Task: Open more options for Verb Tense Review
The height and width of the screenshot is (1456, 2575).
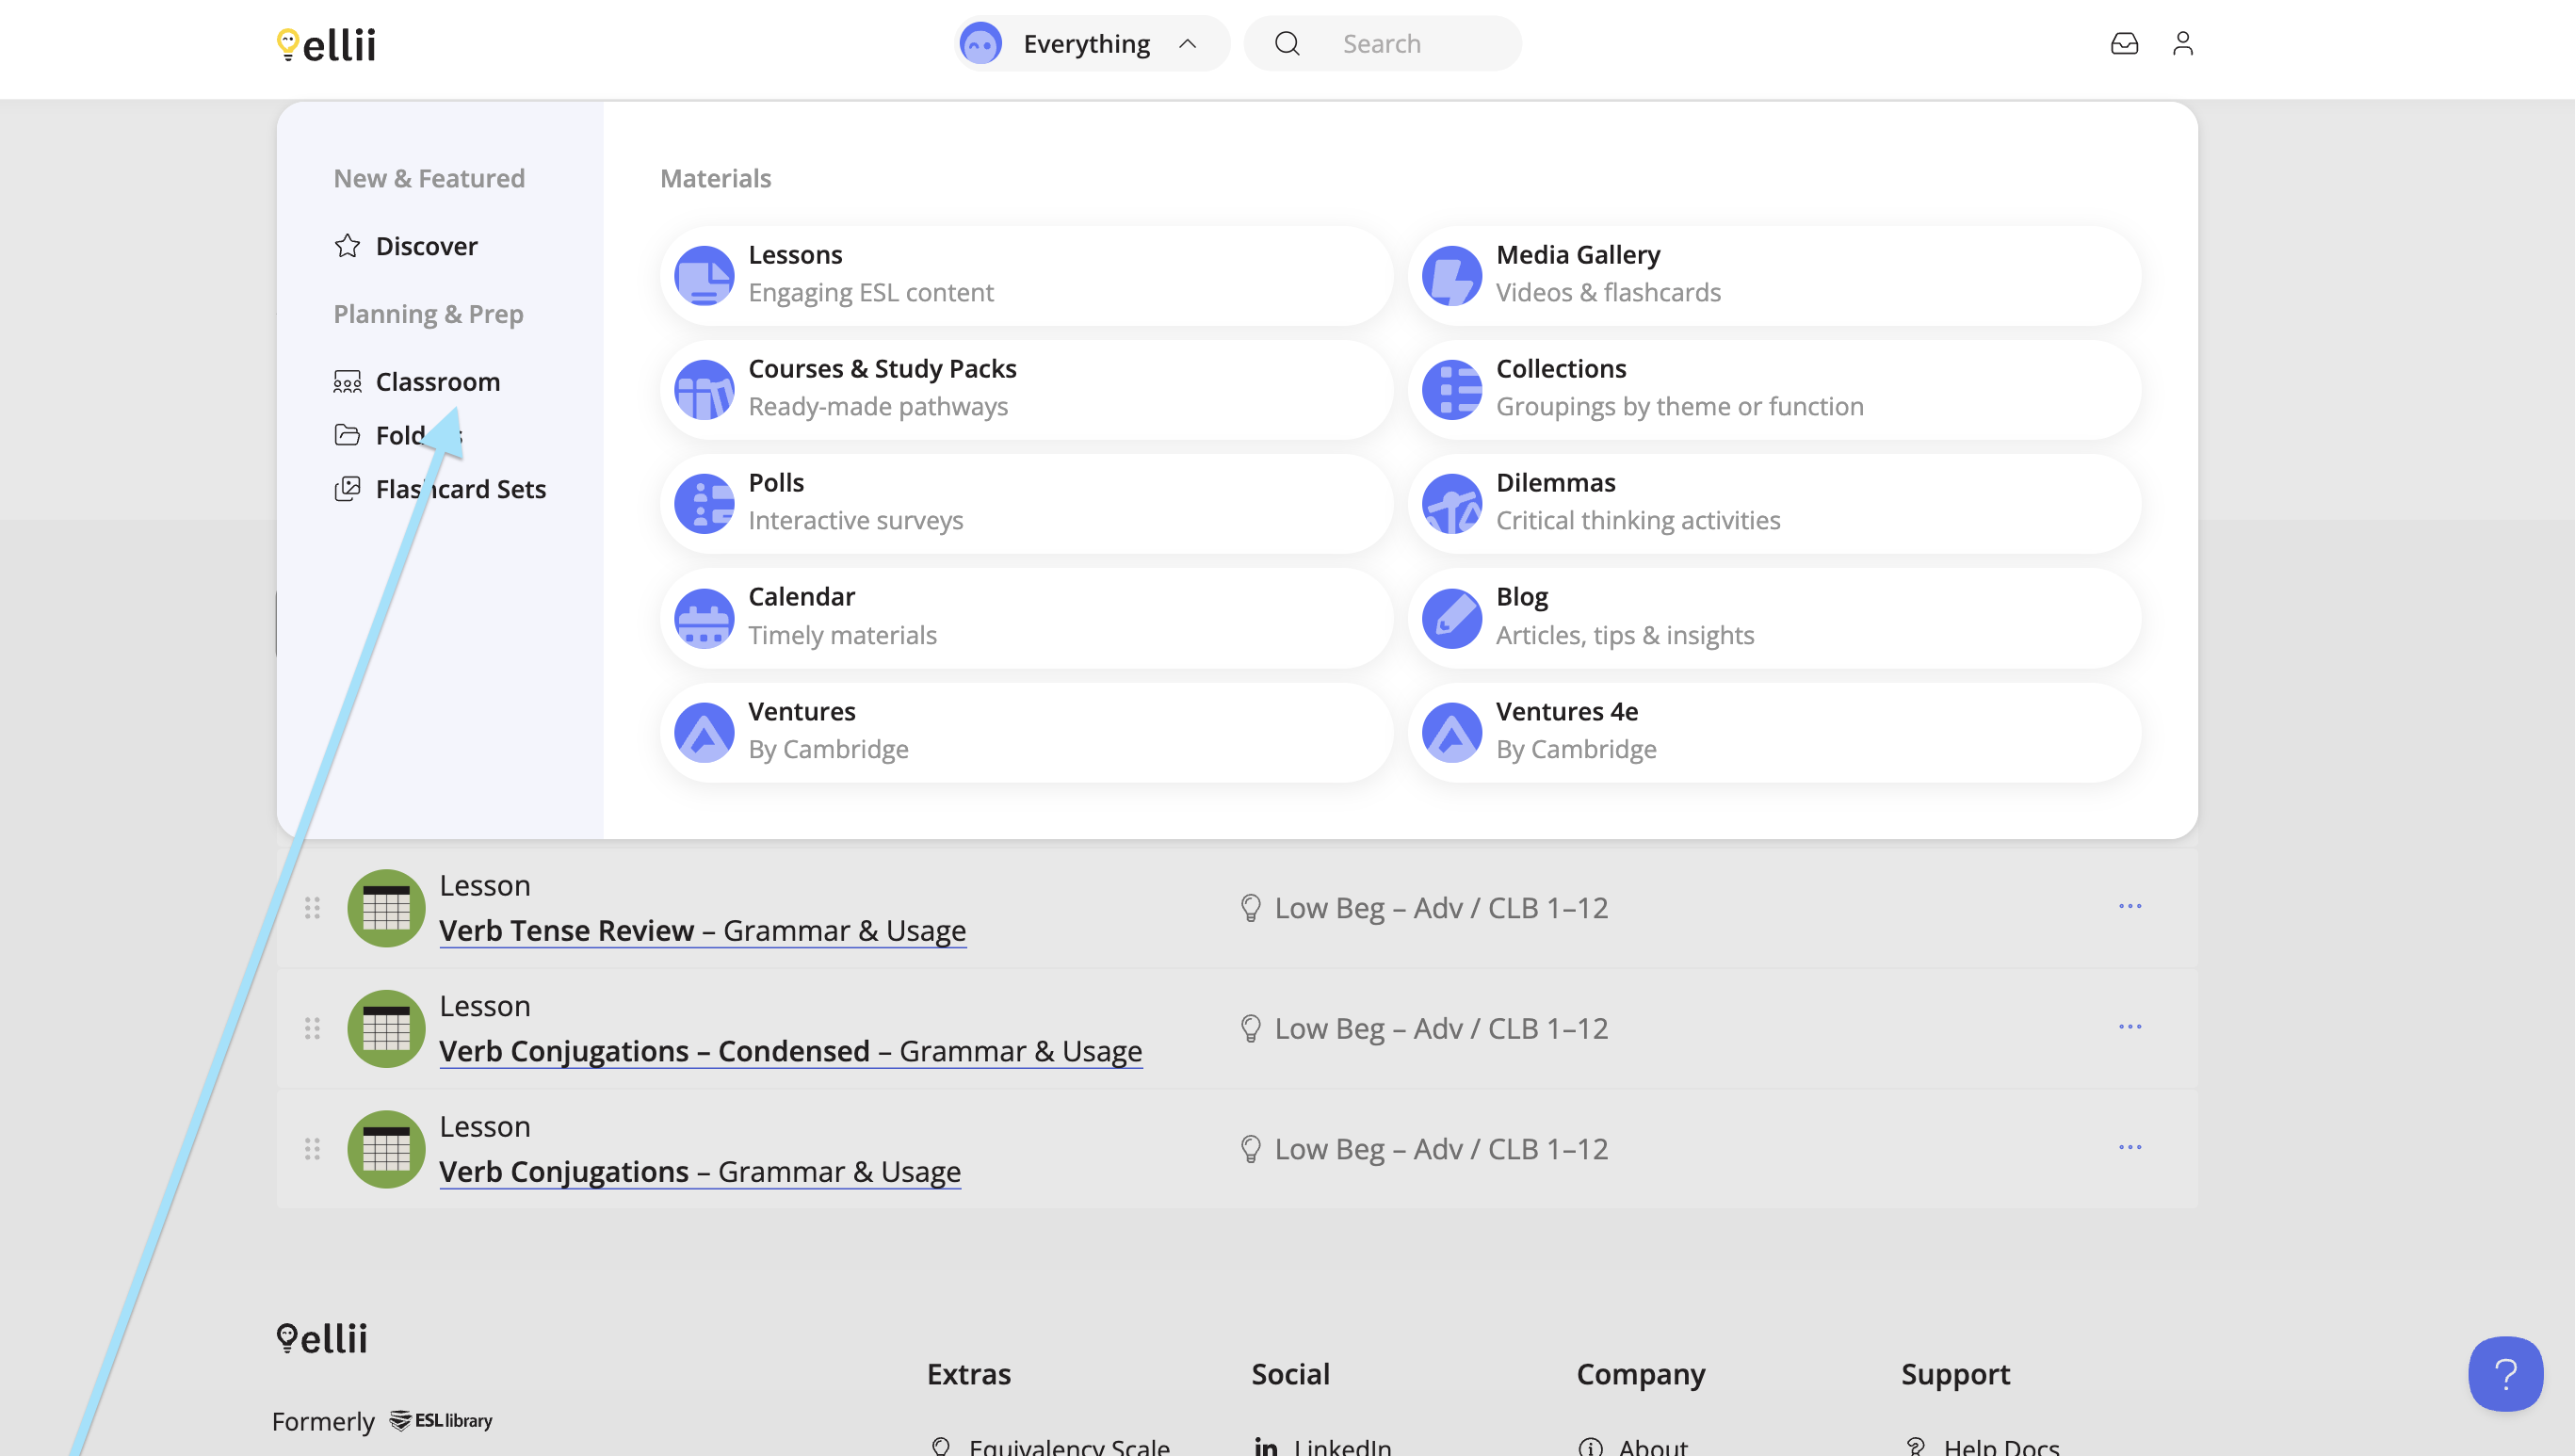Action: [2130, 906]
